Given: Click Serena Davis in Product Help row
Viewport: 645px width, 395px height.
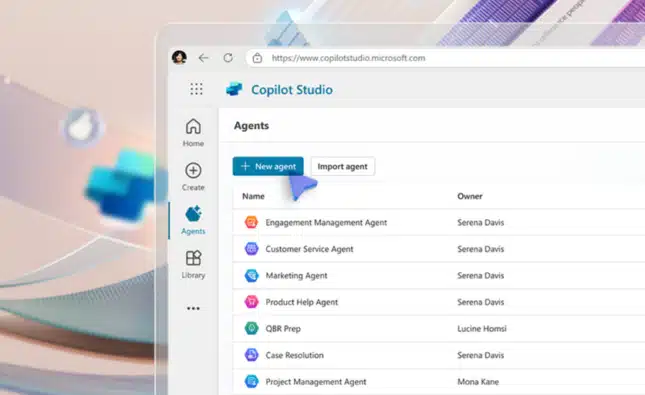Looking at the screenshot, I should pyautogui.click(x=480, y=302).
